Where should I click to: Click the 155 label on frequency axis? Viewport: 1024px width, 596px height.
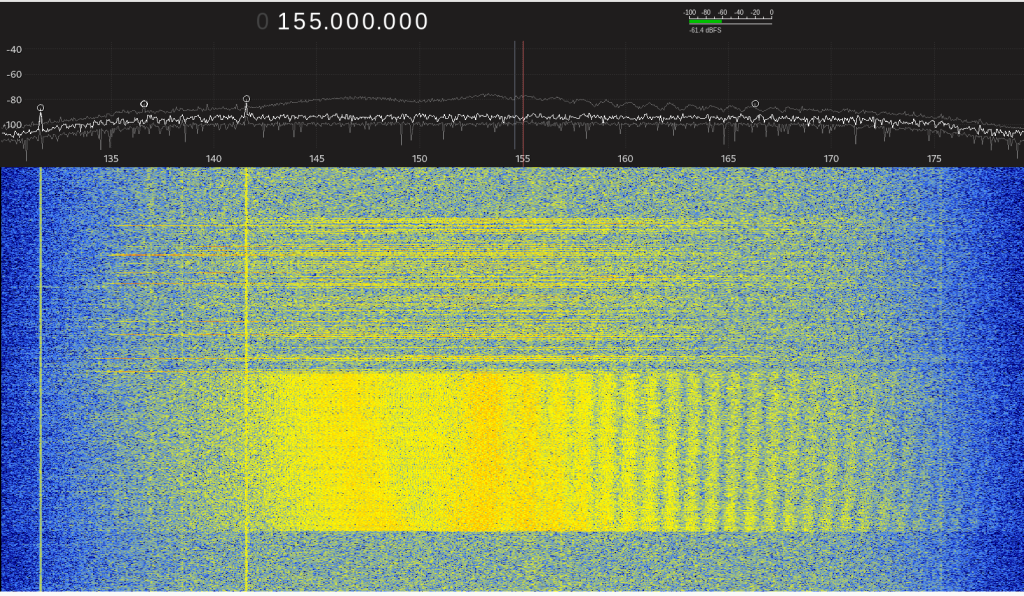[522, 159]
